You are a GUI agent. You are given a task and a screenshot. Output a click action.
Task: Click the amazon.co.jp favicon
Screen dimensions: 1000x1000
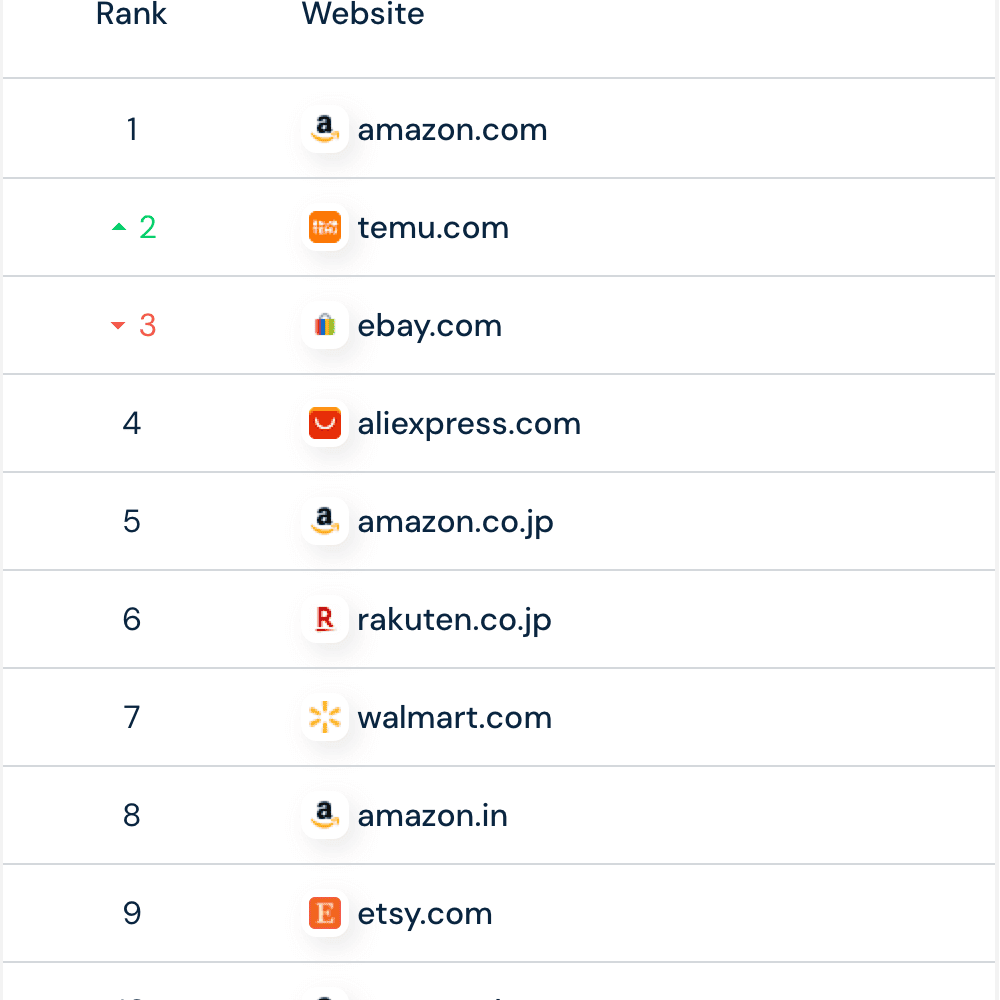point(325,521)
